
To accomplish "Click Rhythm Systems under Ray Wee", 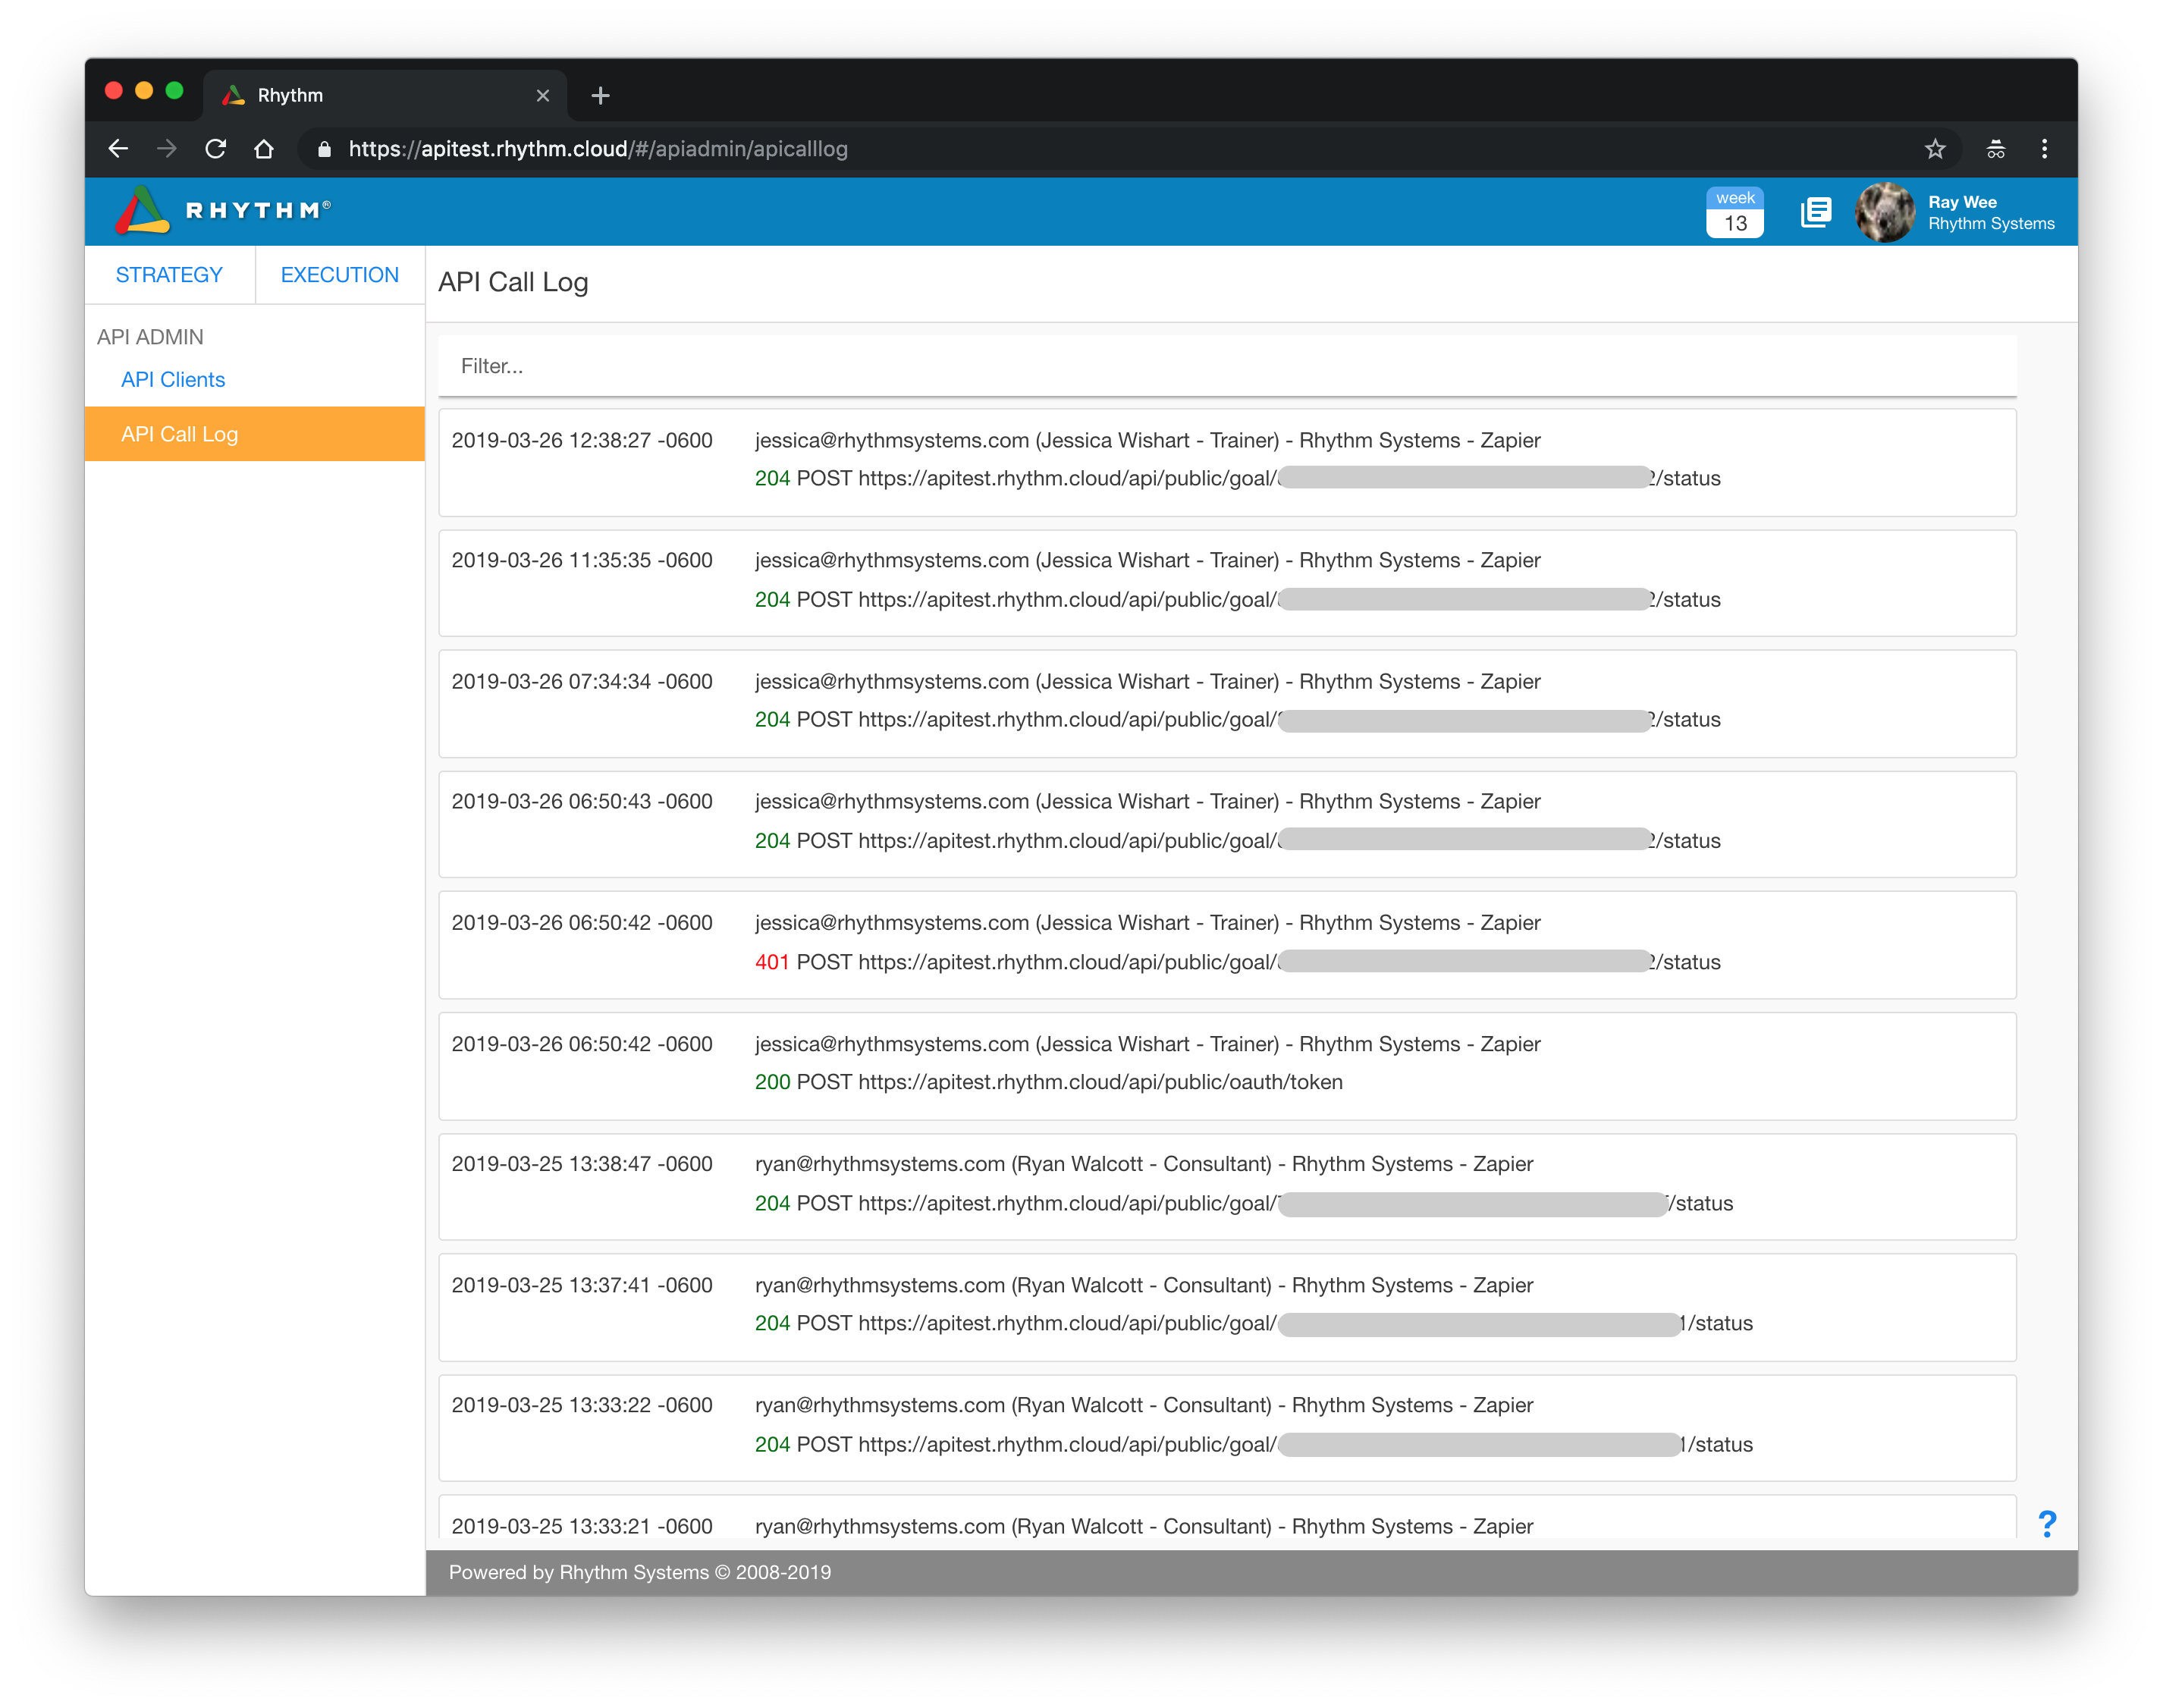I will pos(1991,224).
